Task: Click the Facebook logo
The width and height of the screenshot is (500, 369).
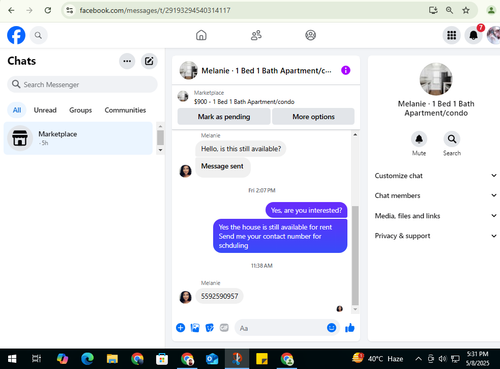Action: [x=16, y=35]
